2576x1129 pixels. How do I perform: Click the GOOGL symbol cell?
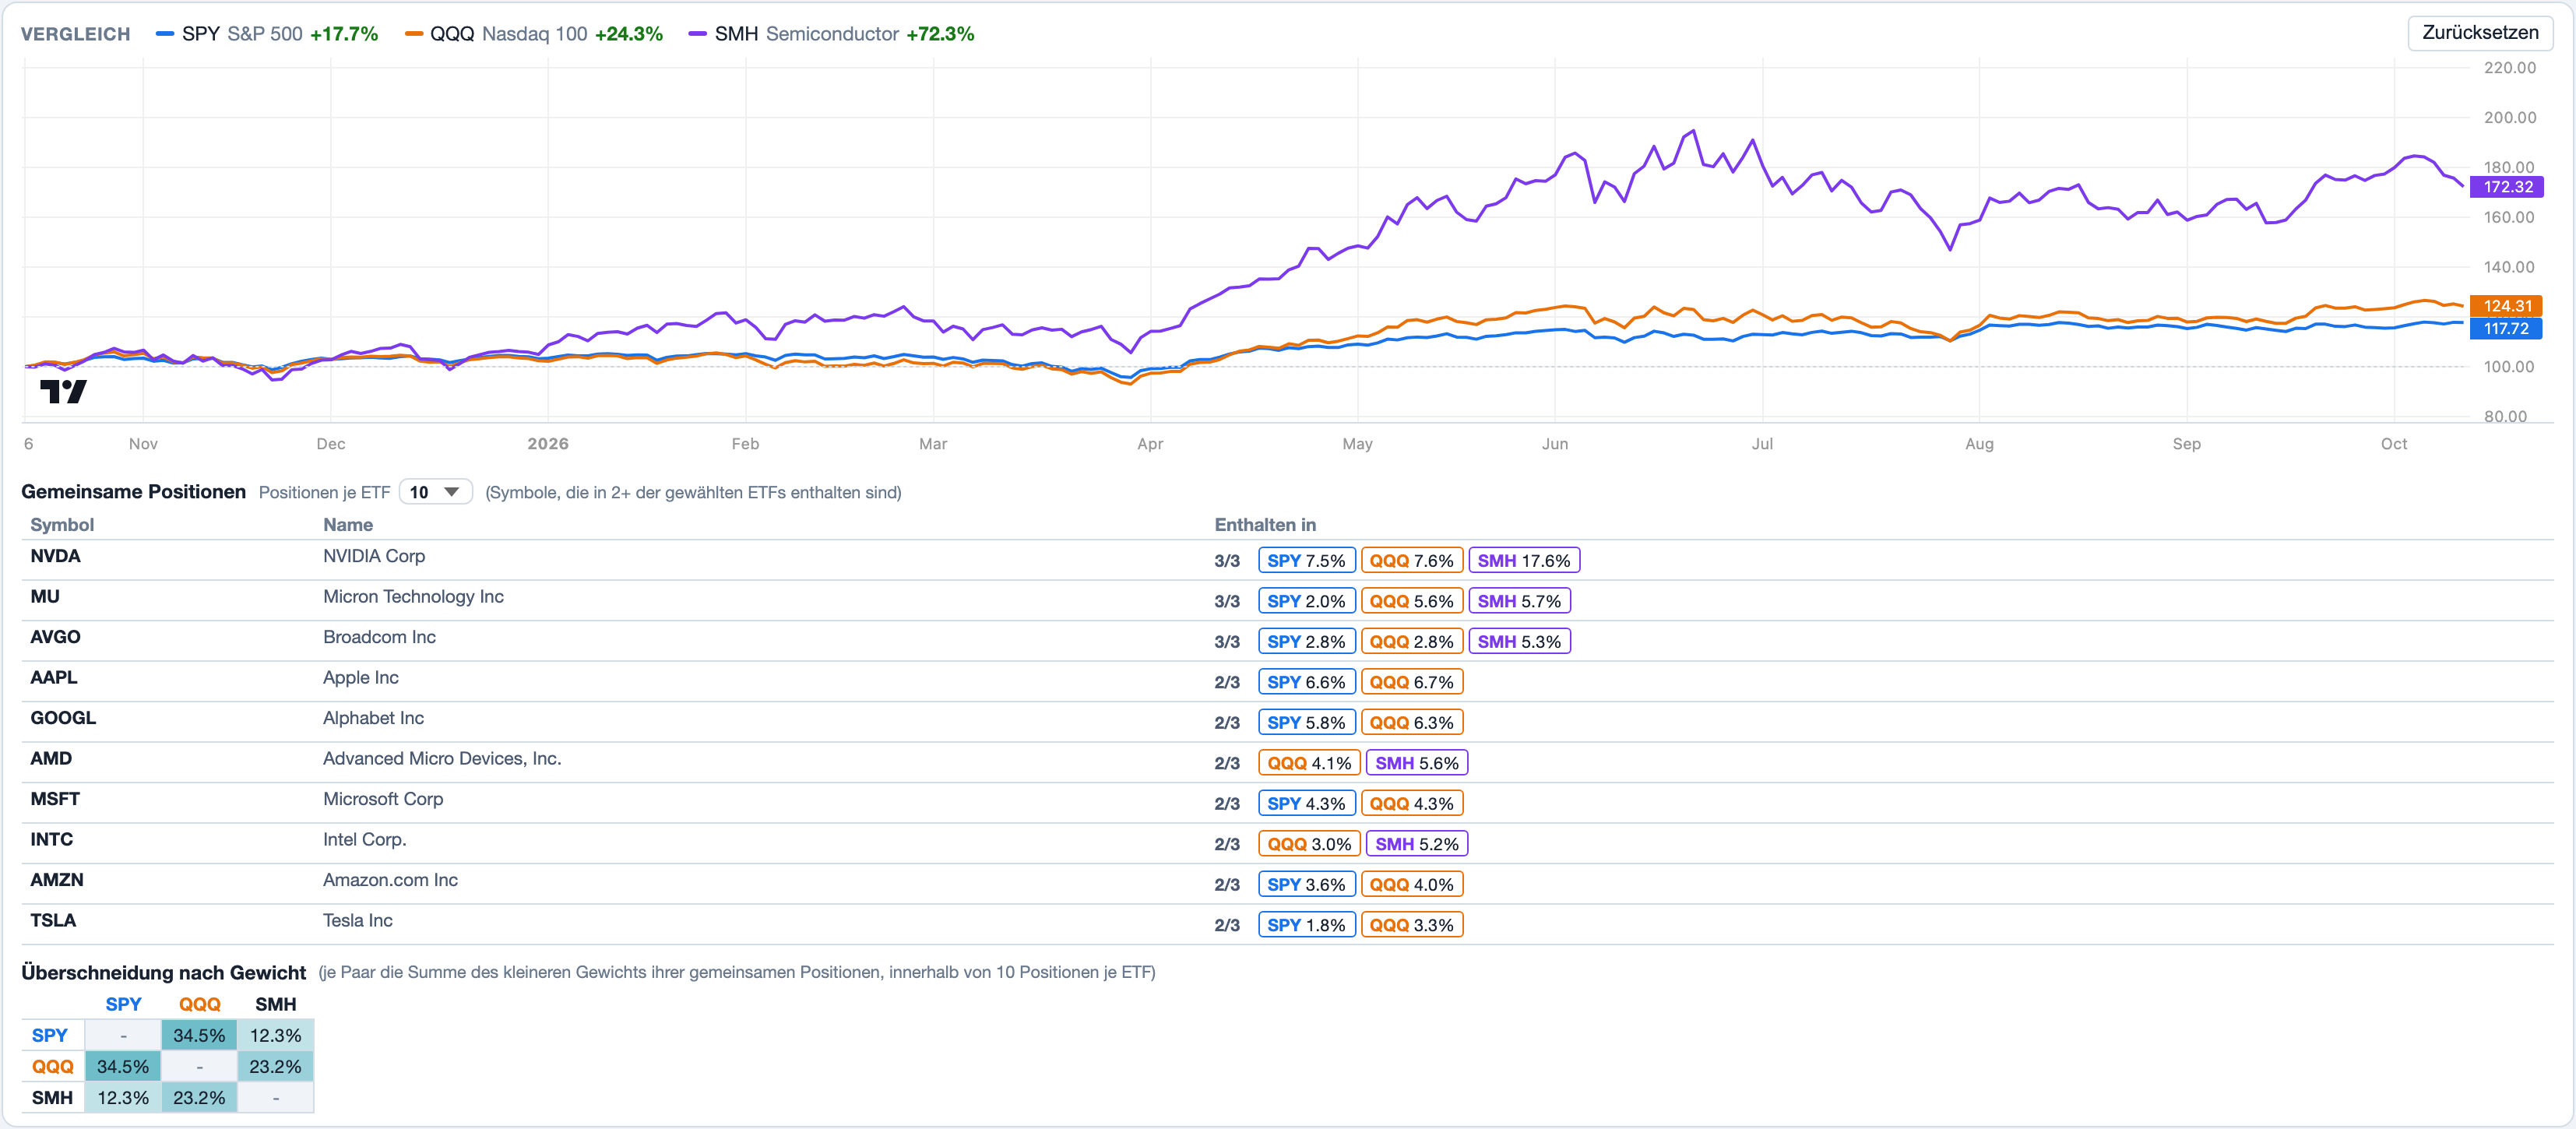coord(63,718)
